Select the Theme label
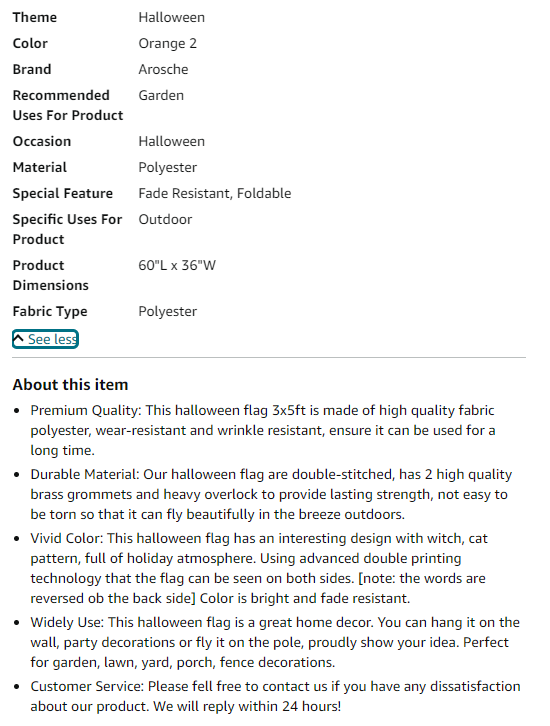Image resolution: width=550 pixels, height=726 pixels. (35, 18)
